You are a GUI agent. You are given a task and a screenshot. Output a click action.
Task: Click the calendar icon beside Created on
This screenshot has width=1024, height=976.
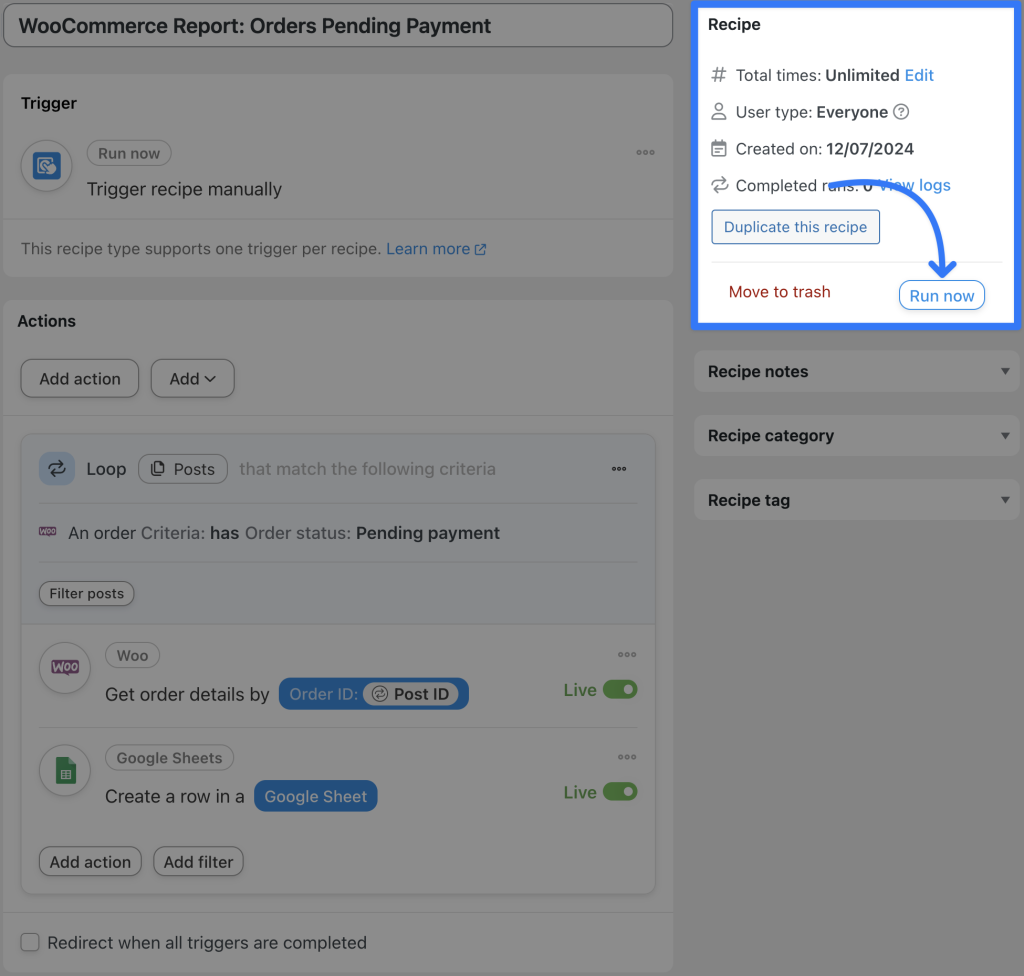[x=718, y=148]
